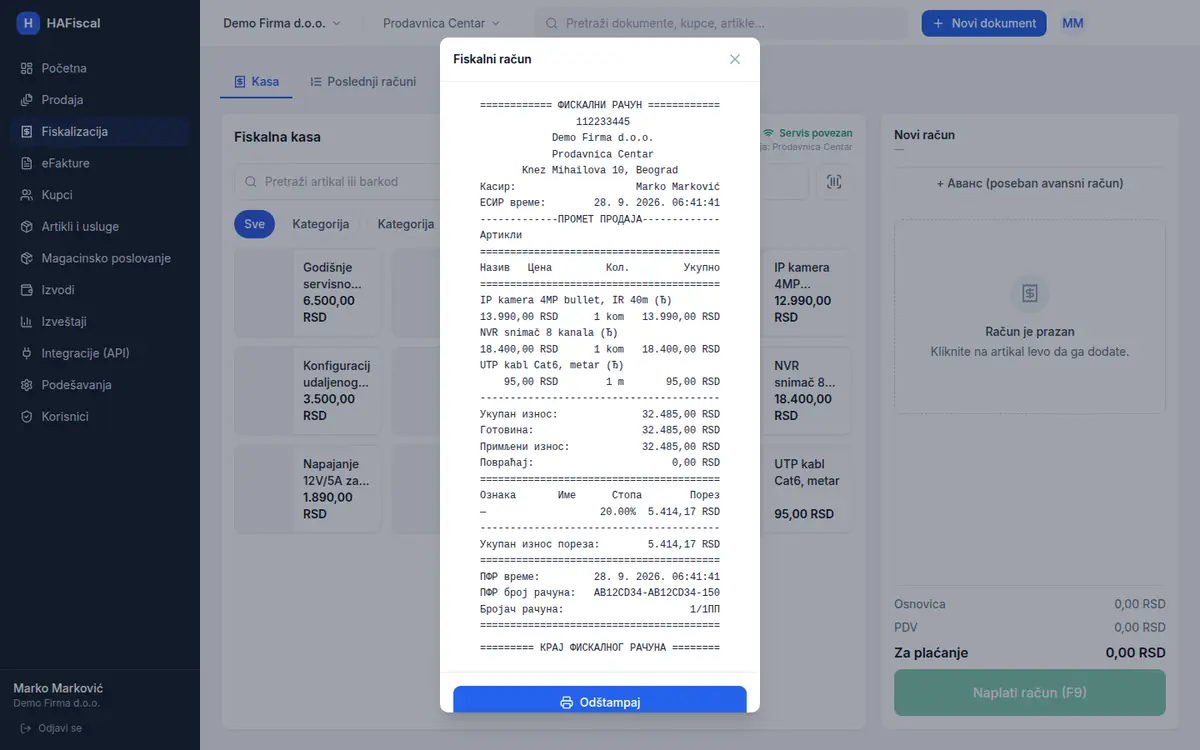Image resolution: width=1200 pixels, height=750 pixels.
Task: Click the eFakture sidebar icon
Action: 27,163
